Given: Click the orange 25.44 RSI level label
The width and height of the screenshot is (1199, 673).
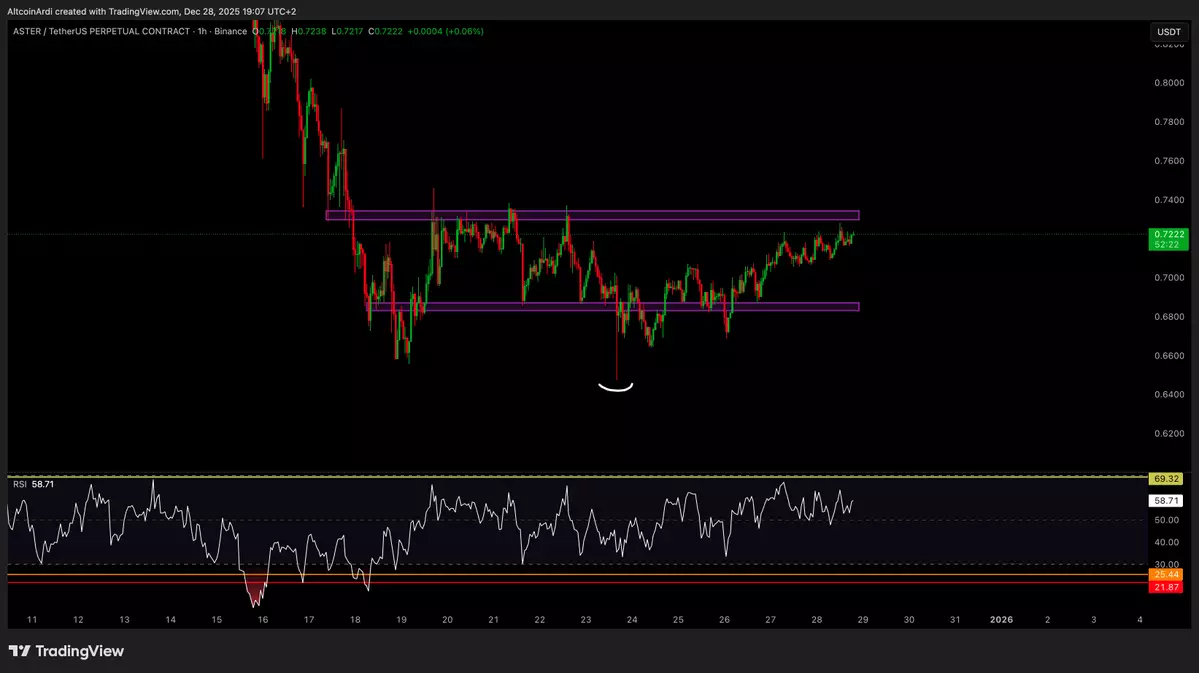Looking at the screenshot, I should point(1167,575).
